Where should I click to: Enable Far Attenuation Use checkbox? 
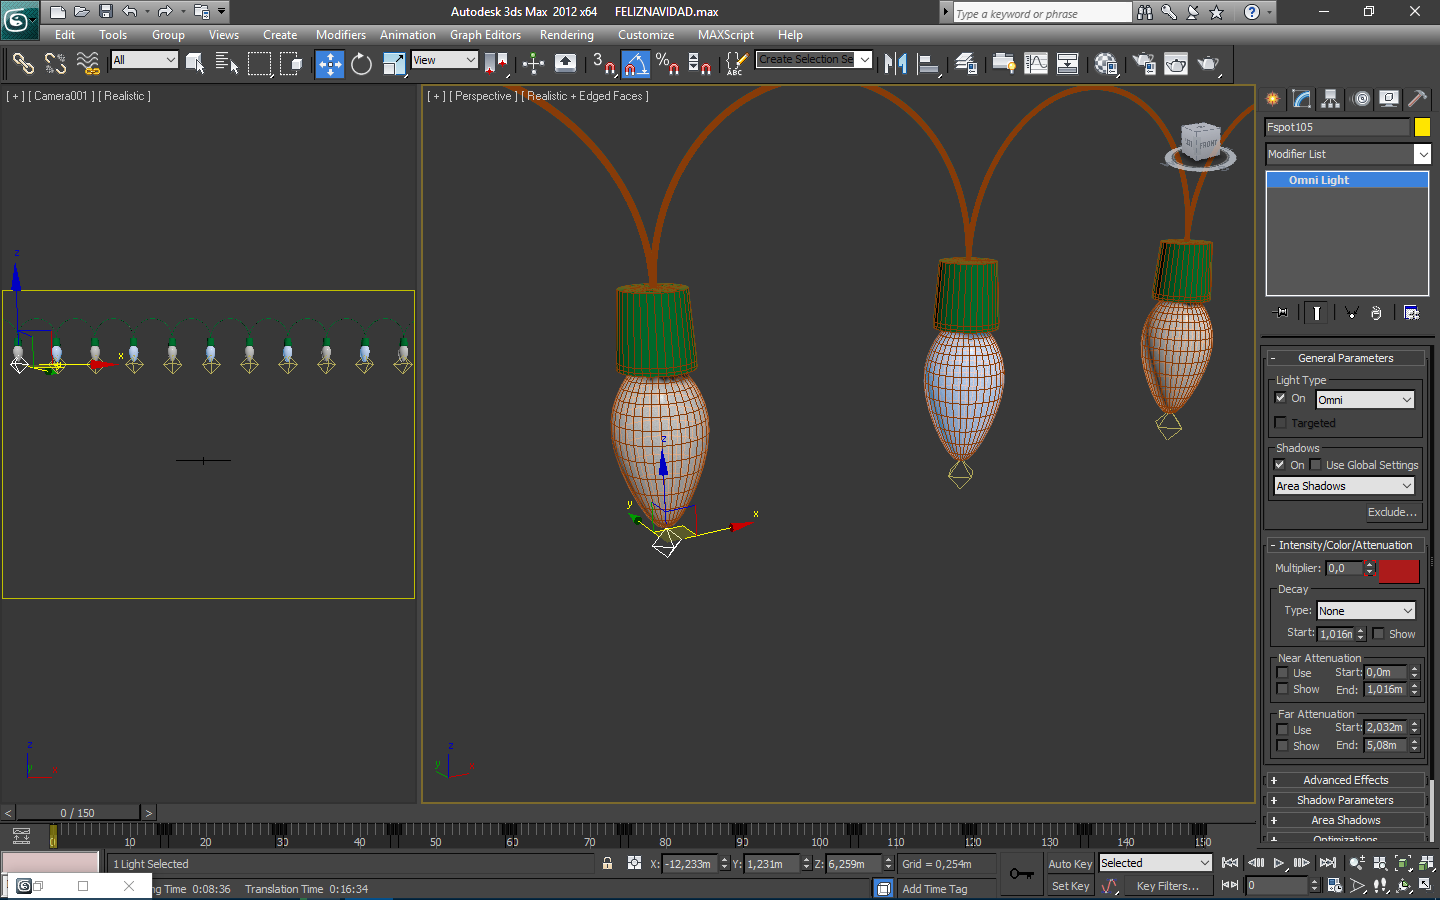click(x=1283, y=730)
